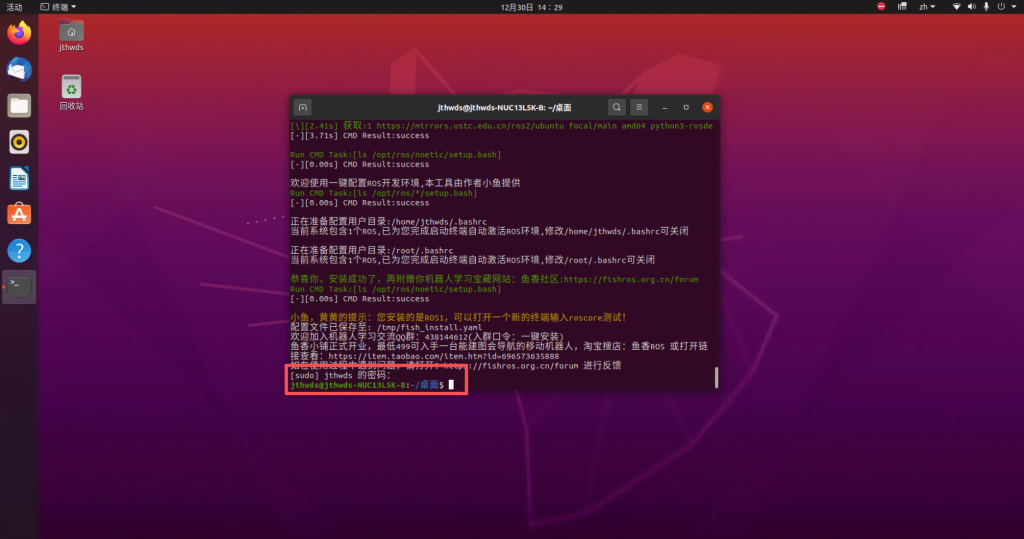Launch Firefox from the dock
The width and height of the screenshot is (1024, 539).
[19, 33]
